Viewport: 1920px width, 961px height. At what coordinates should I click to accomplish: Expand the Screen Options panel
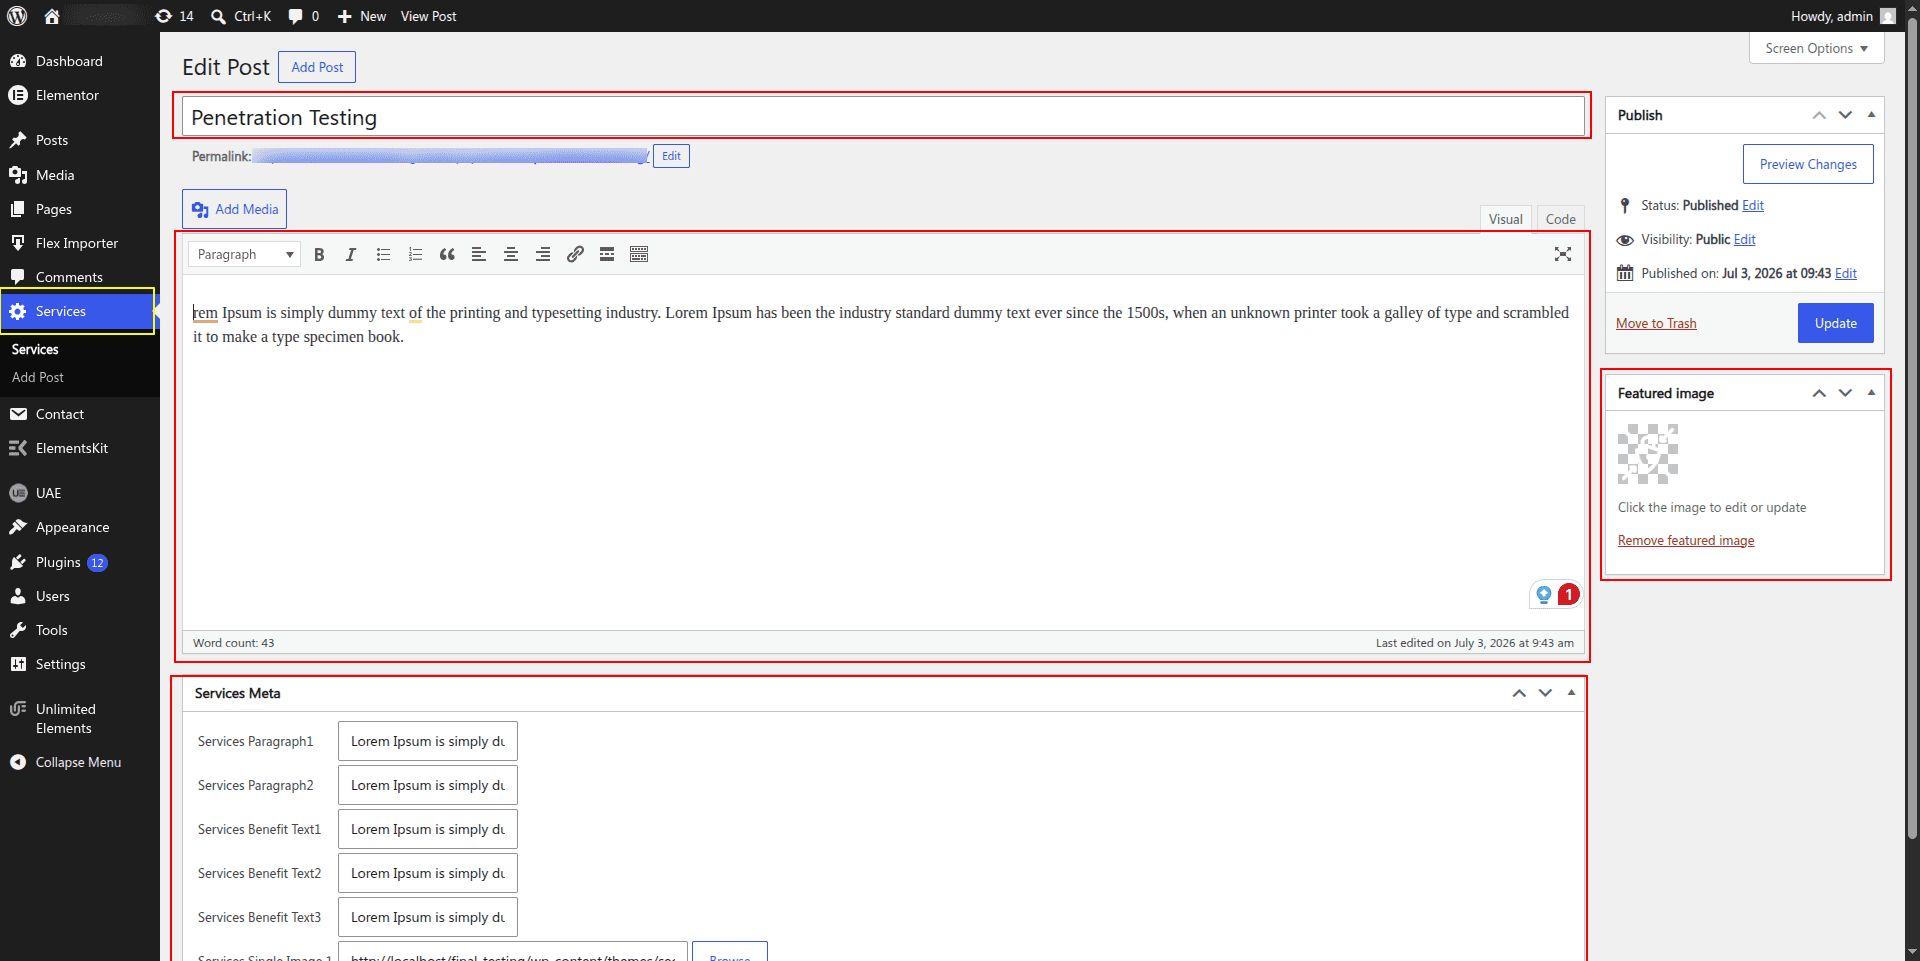(x=1816, y=48)
